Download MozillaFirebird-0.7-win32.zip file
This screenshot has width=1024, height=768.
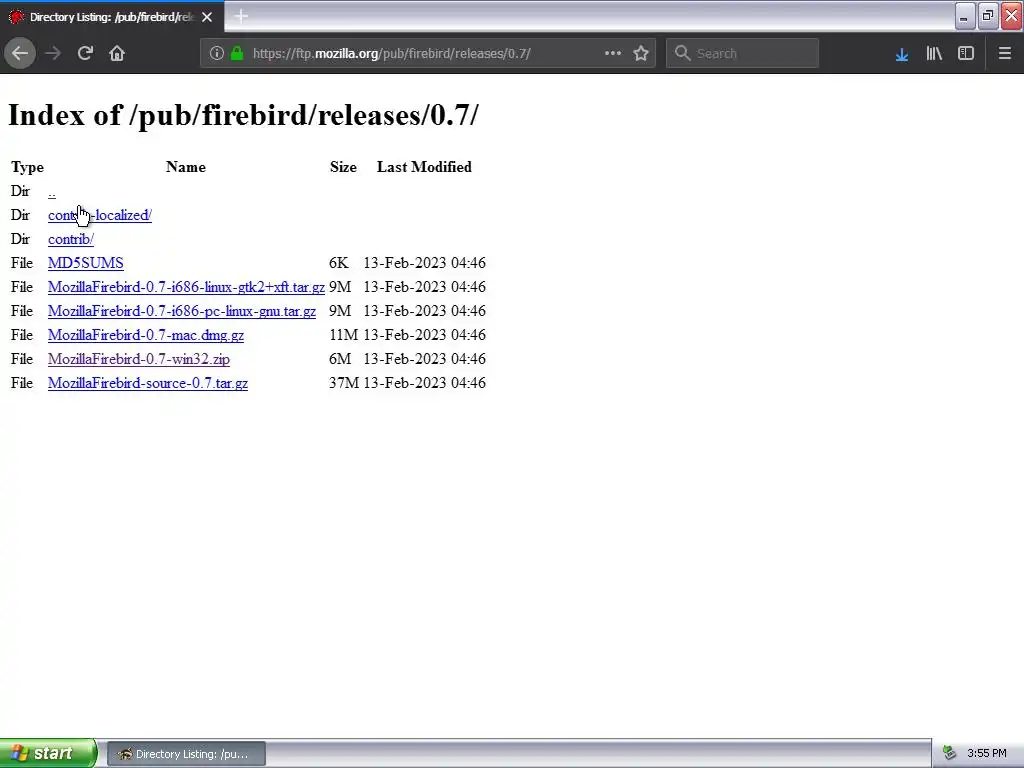(x=138, y=359)
